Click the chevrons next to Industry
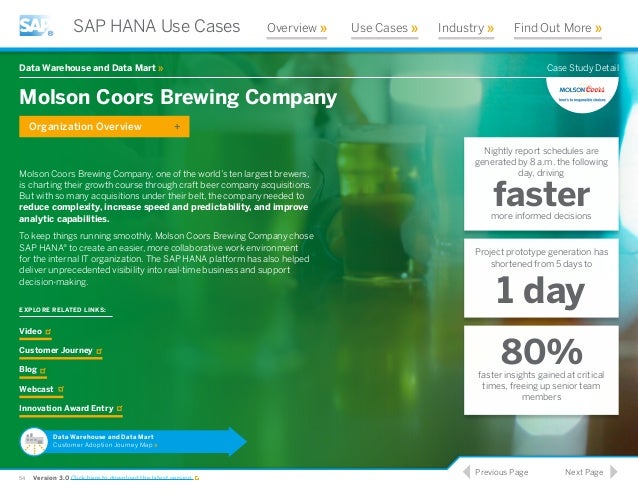Image resolution: width=638 pixels, height=493 pixels. coord(490,28)
